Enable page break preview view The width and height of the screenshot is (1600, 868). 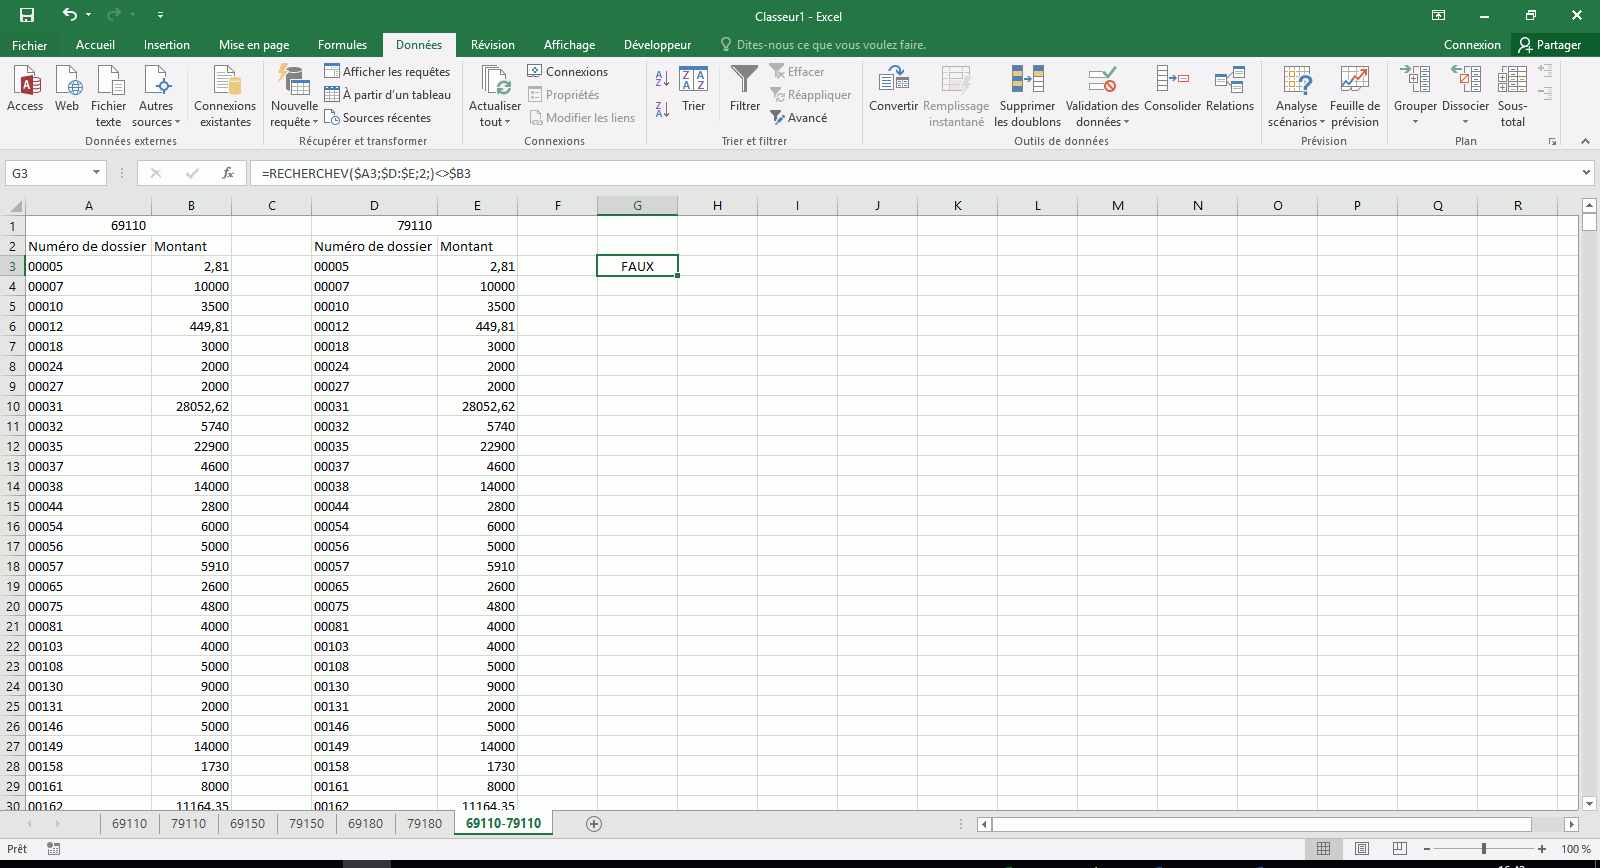(x=1400, y=849)
